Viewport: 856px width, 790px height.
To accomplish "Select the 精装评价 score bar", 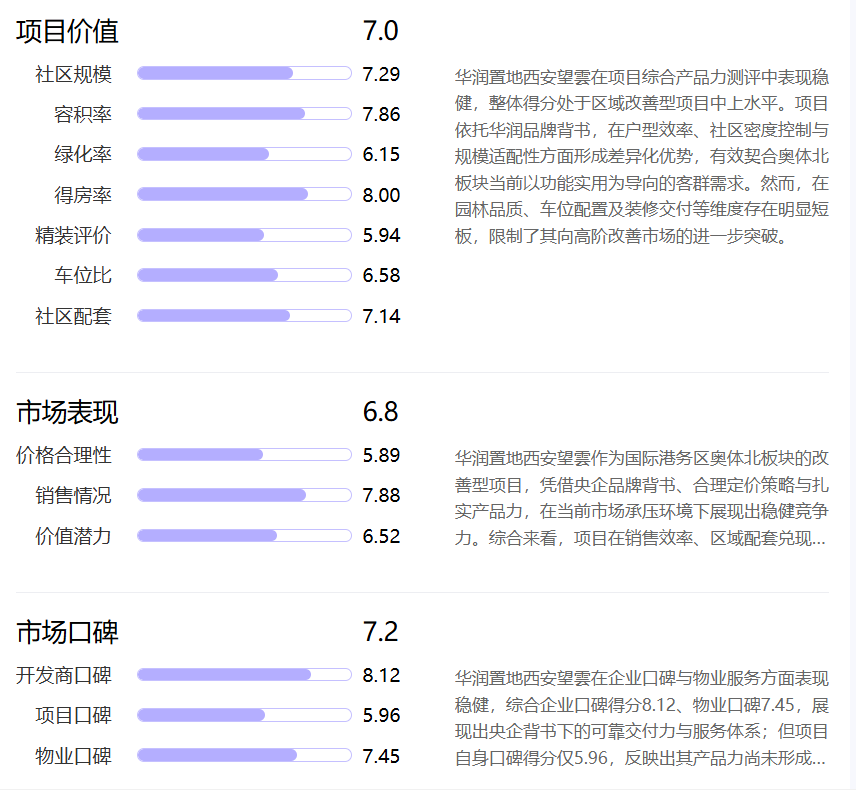I will click(x=244, y=235).
